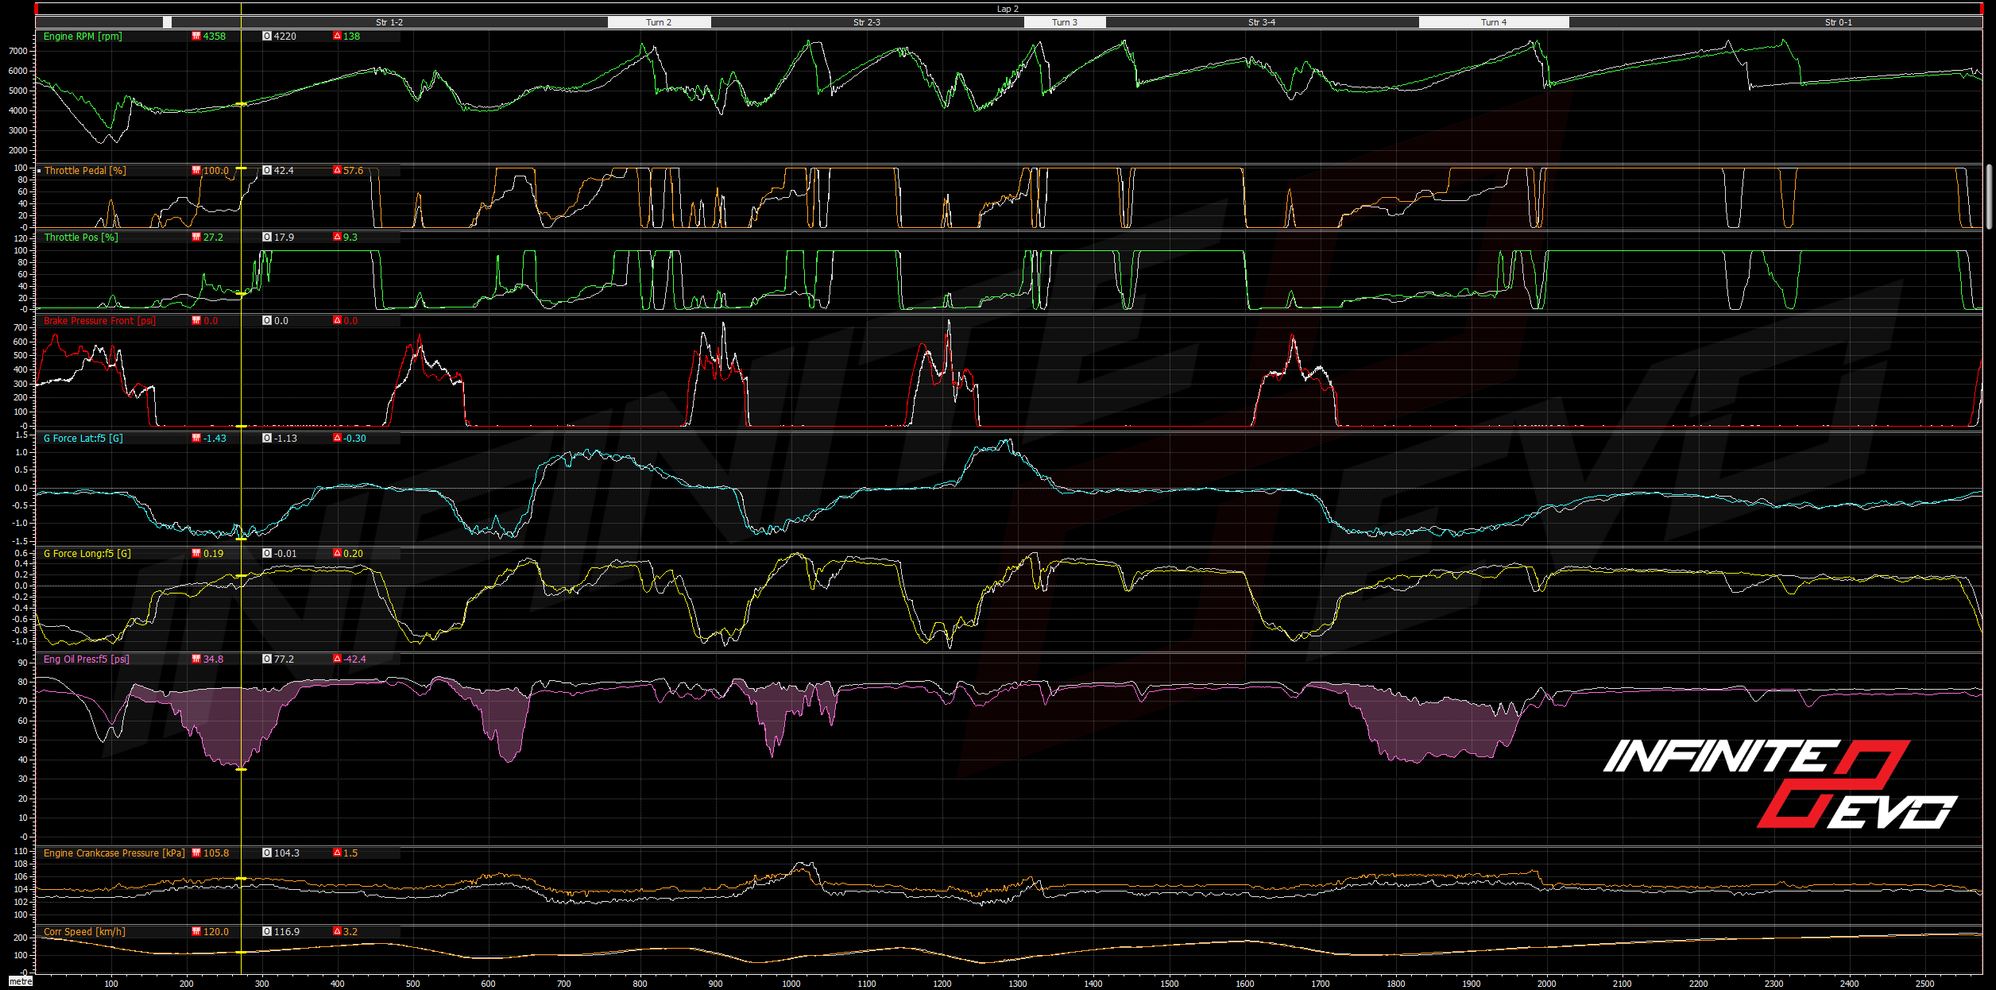Click the Lap 2 bar at the top
This screenshot has height=990, width=1996.
click(1007, 9)
